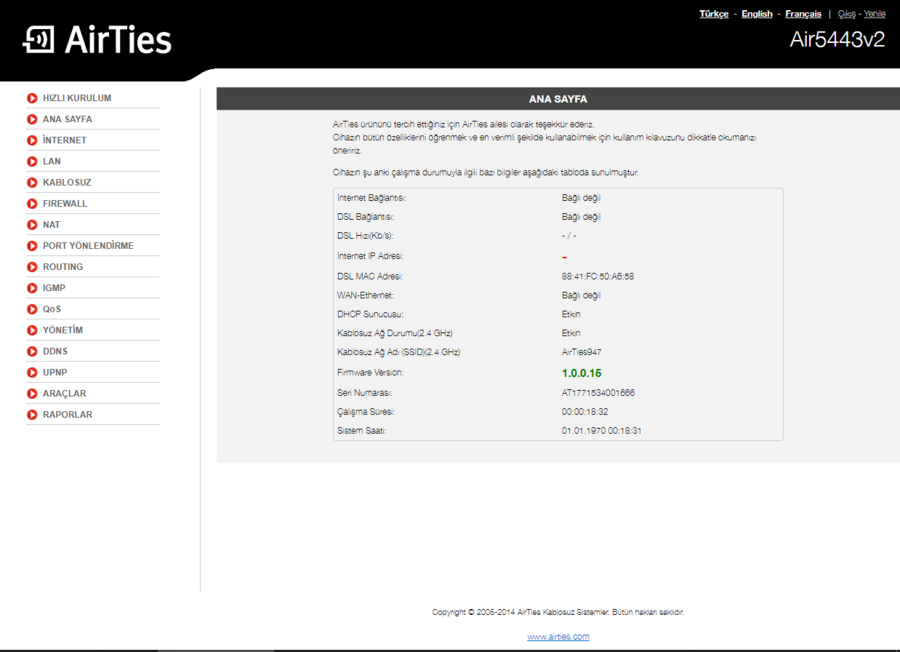Image resolution: width=900 pixels, height=652 pixels.
Task: Click the arrow icon beside PORT YÖNLENDİRME
Action: click(x=33, y=245)
